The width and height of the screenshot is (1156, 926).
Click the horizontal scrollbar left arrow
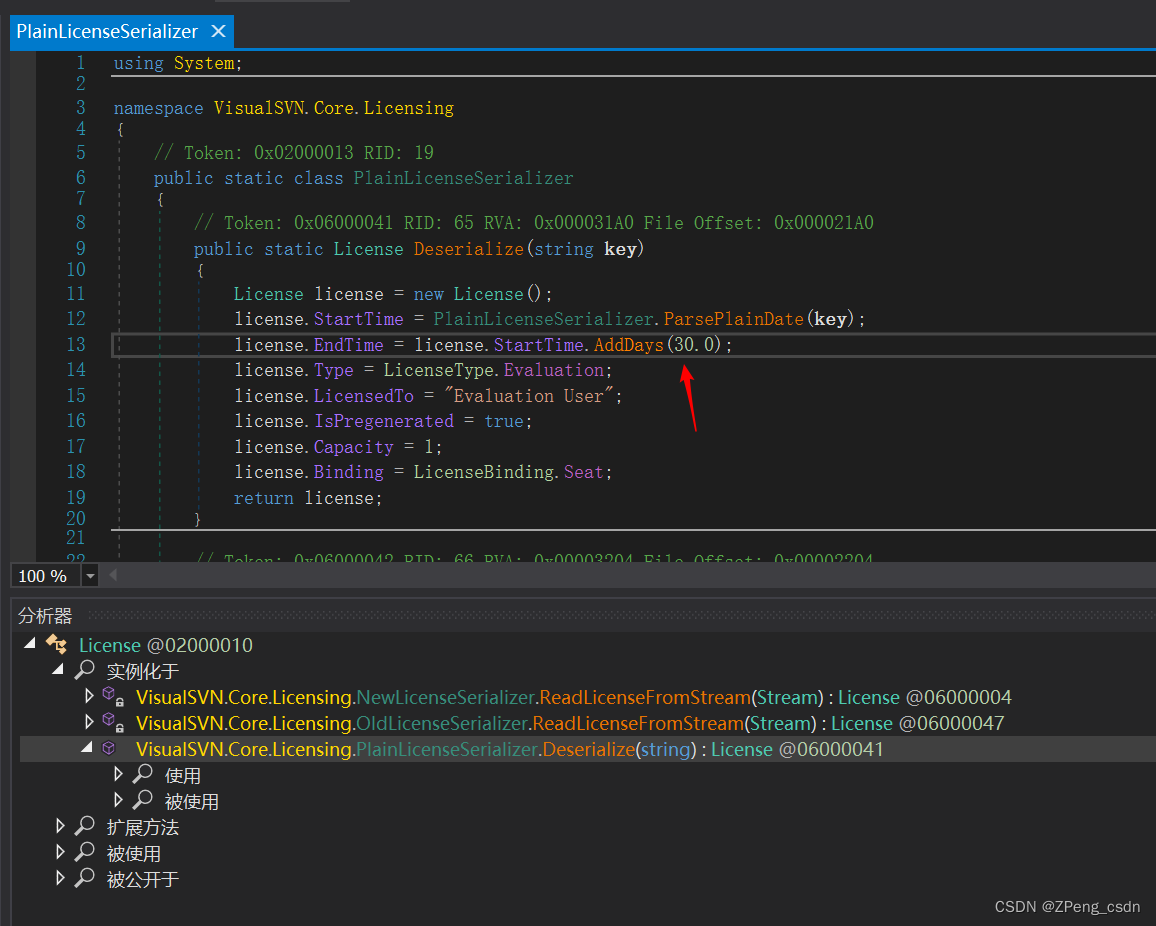point(113,575)
